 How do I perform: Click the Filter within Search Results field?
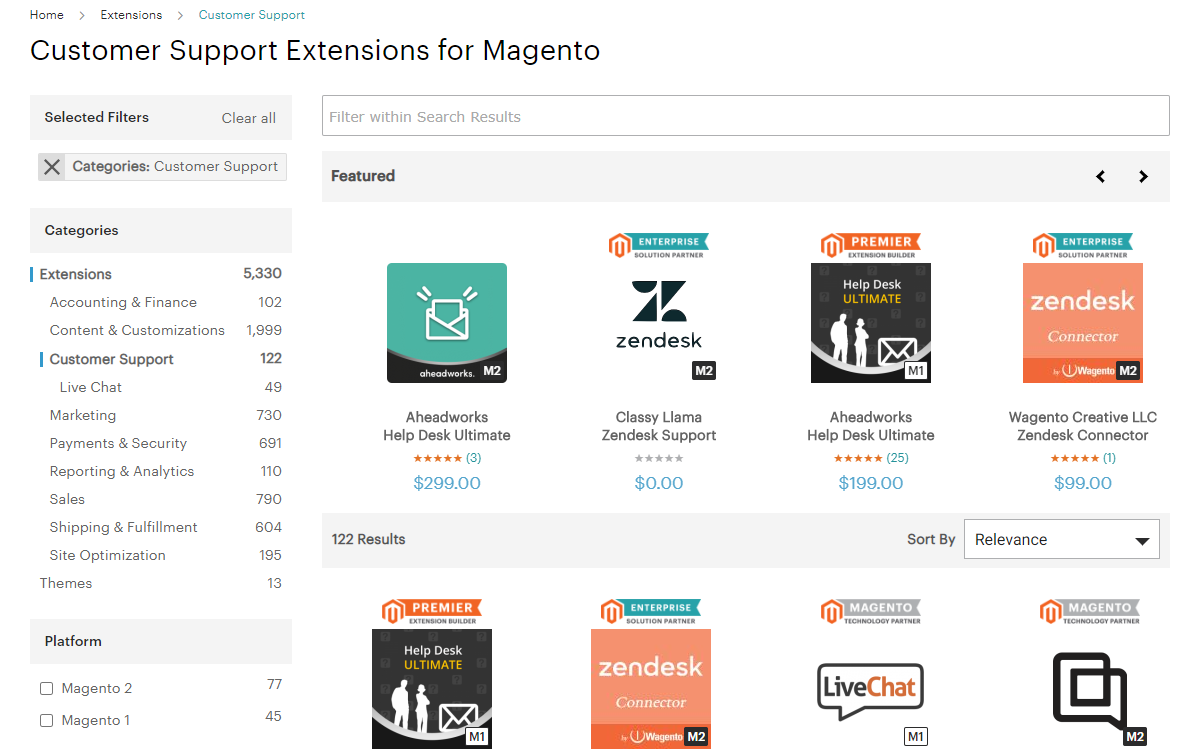(746, 116)
